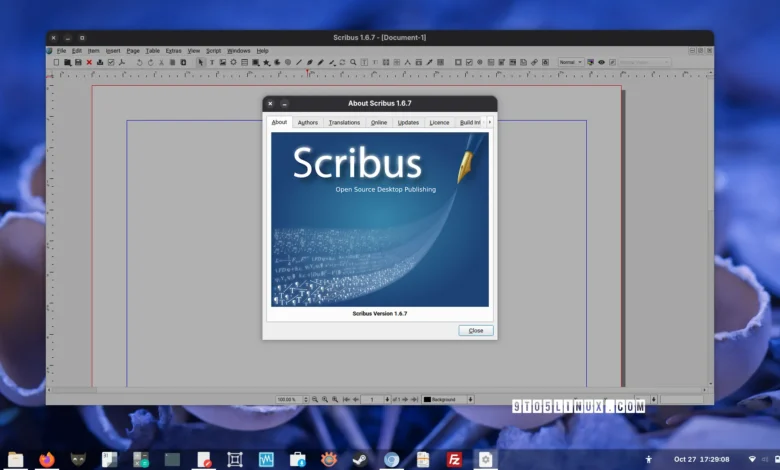
Task: Select the Calligraphic Line tool
Action: [332, 62]
